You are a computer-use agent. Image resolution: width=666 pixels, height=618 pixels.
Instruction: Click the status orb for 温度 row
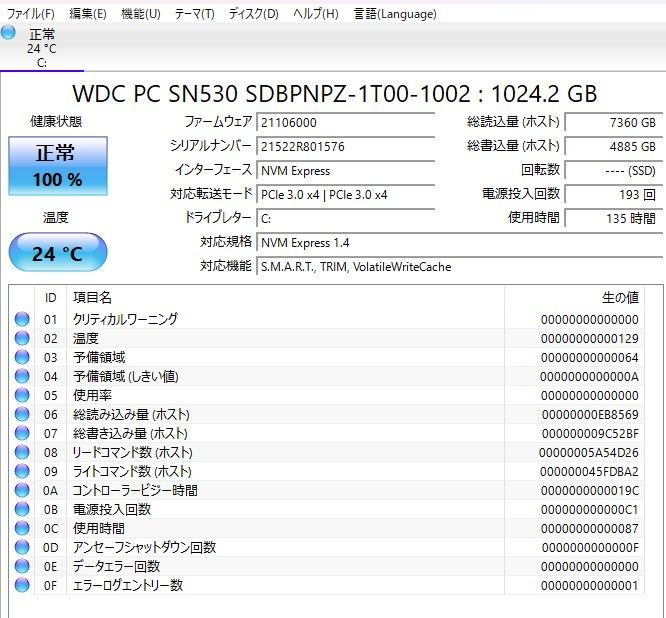coord(22,338)
